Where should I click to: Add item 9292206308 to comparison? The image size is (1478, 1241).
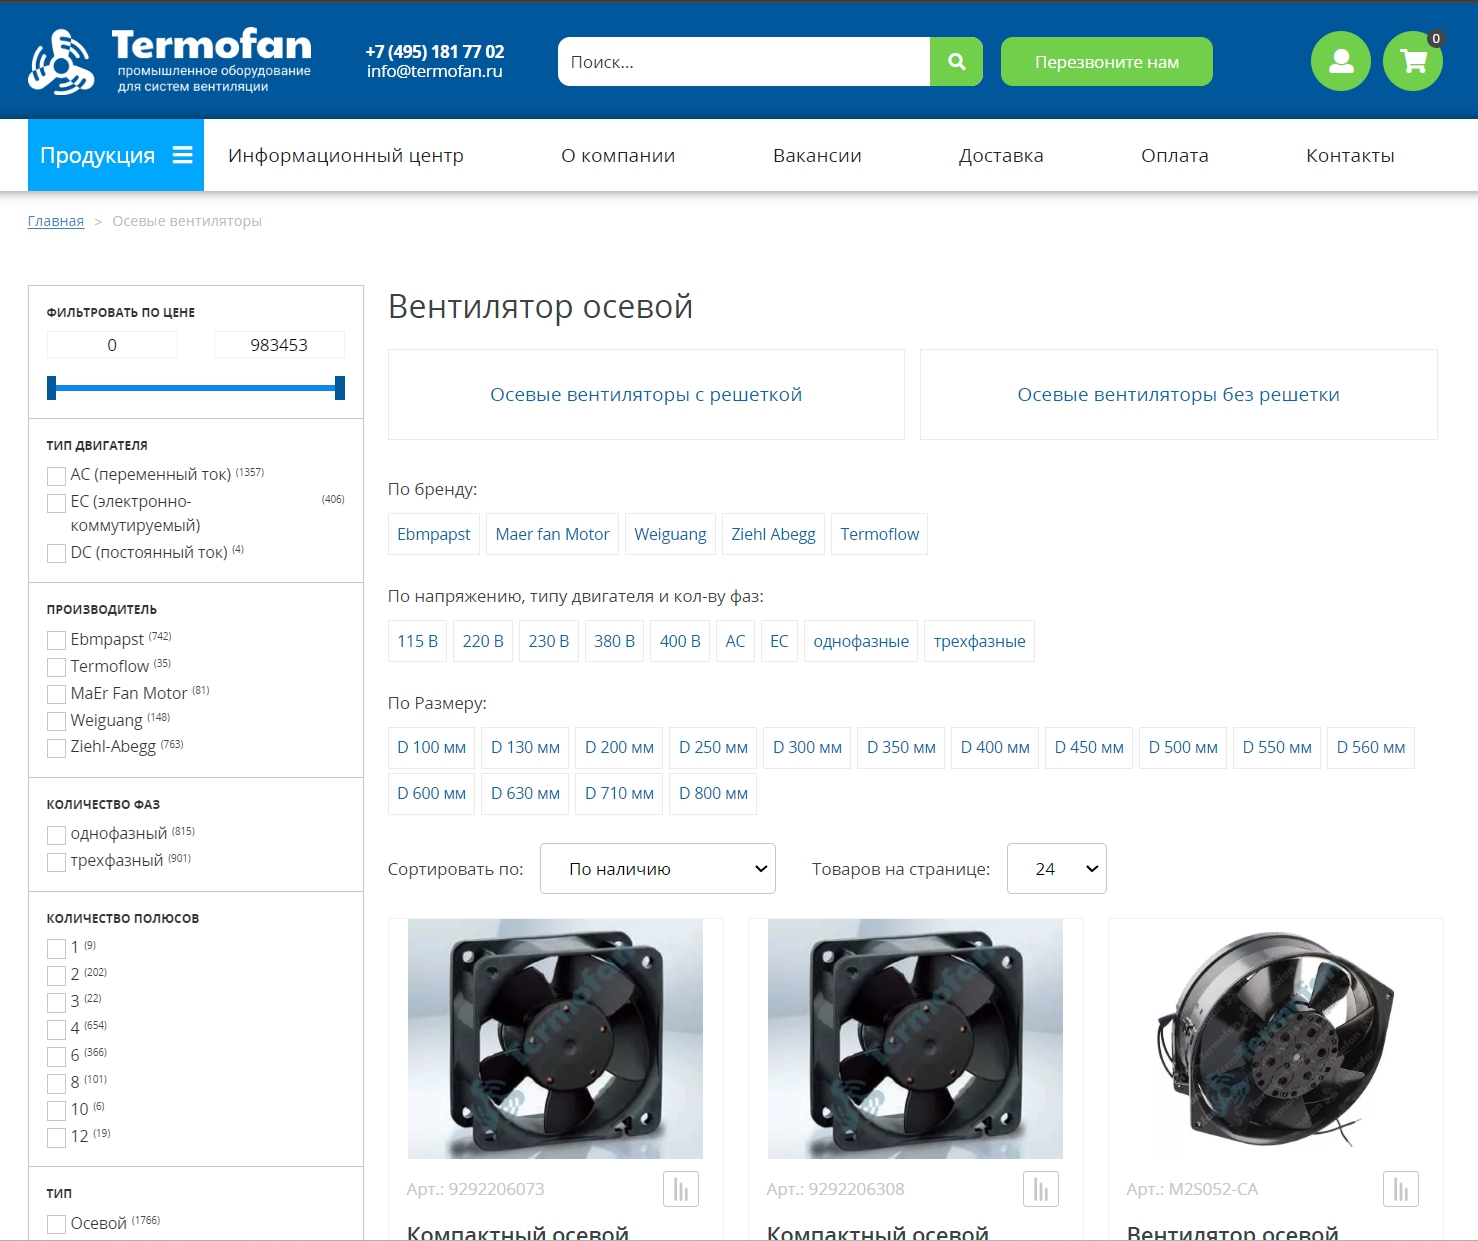(1041, 1189)
